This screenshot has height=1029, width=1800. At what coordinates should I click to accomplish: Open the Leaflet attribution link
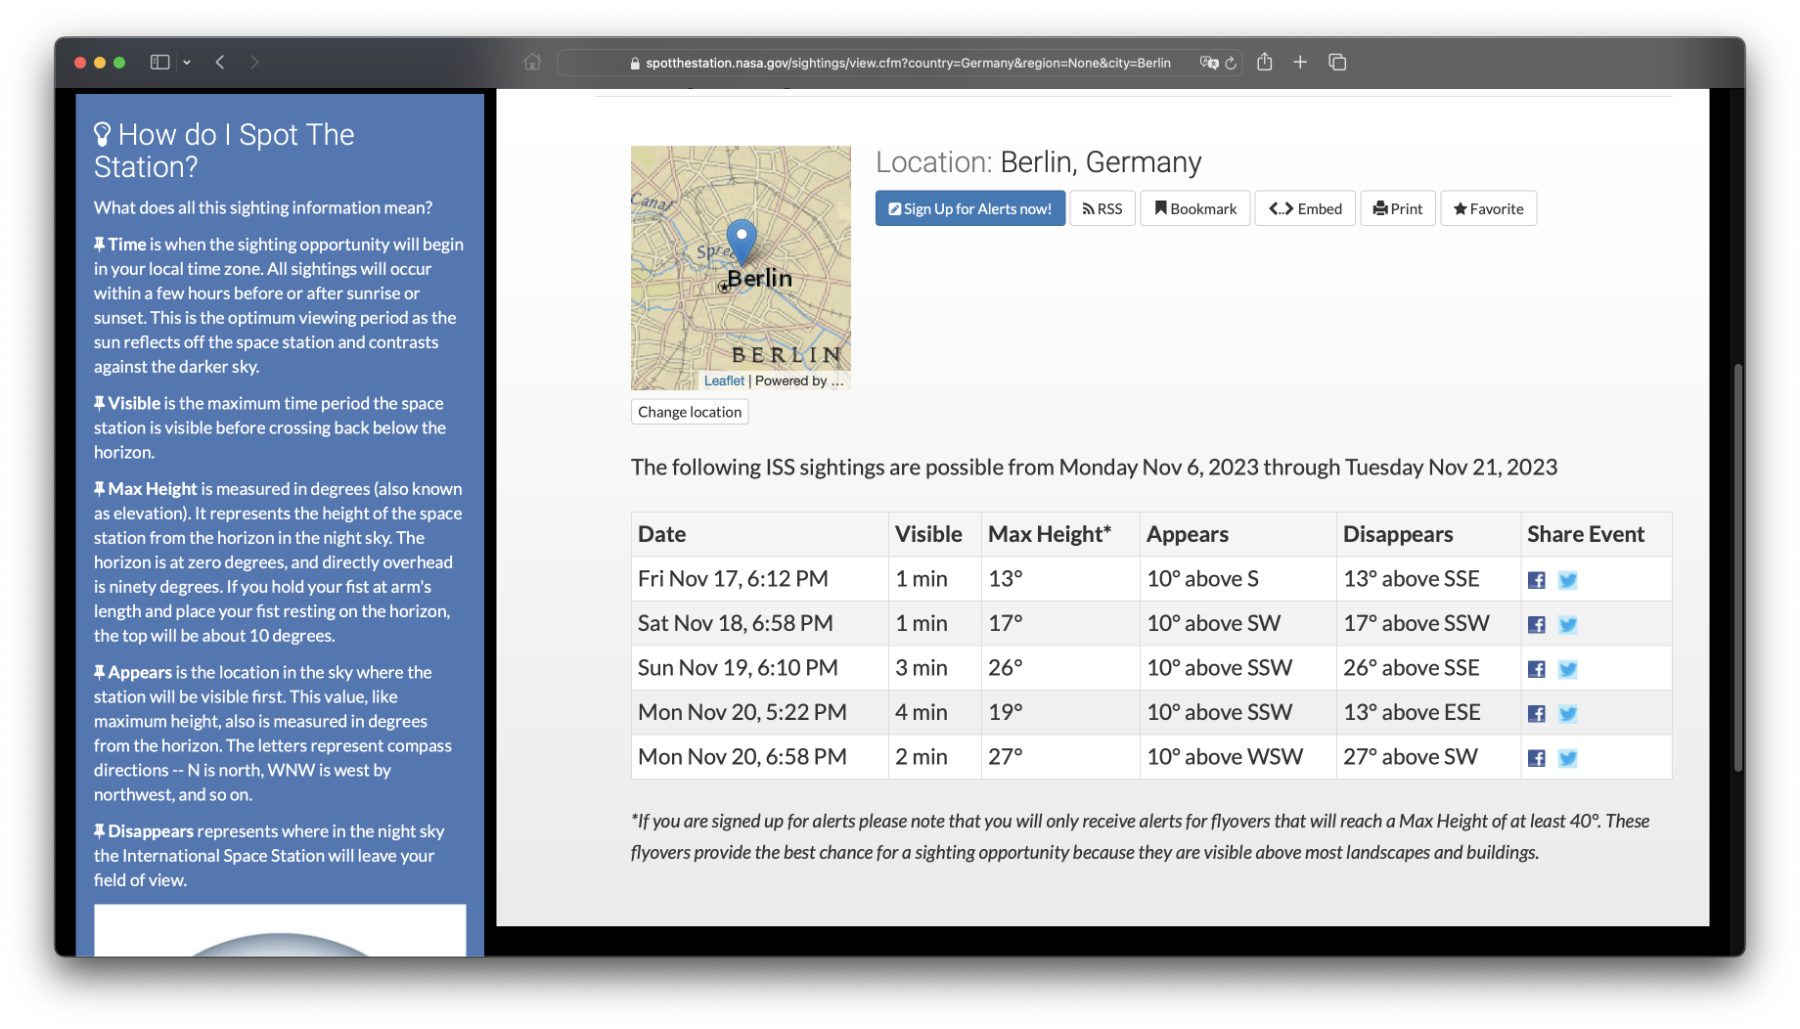723,381
